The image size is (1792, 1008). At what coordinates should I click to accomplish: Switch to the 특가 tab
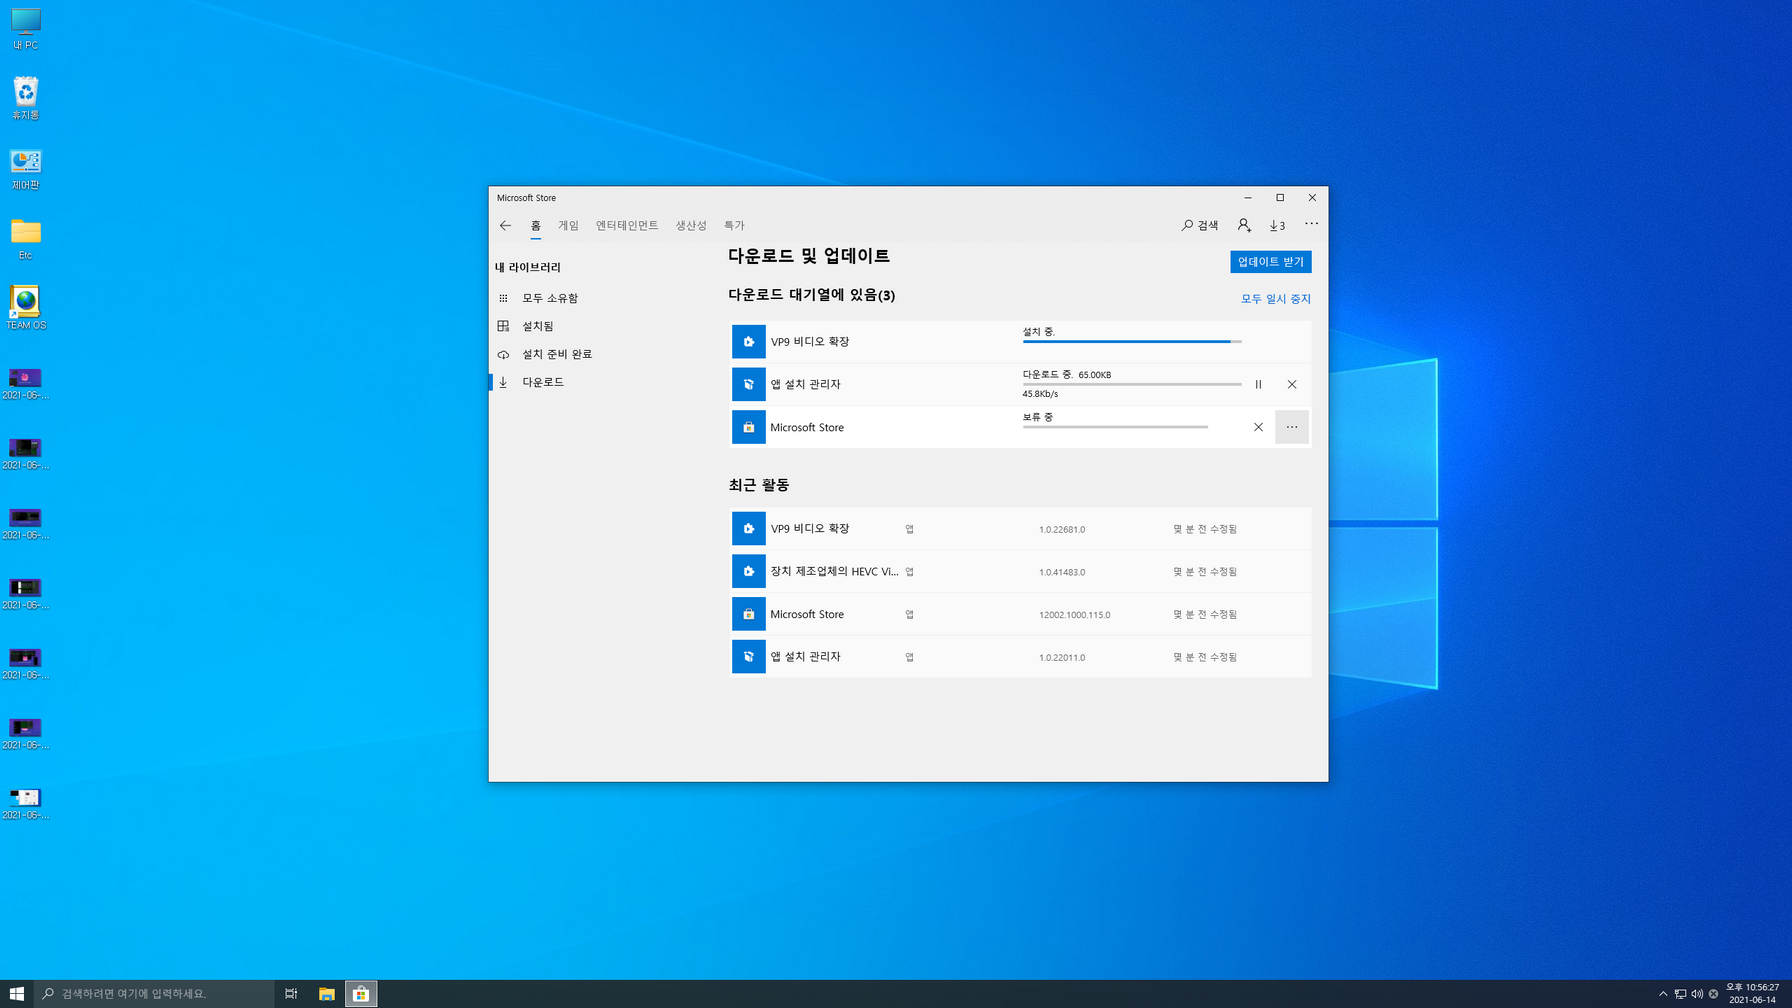pos(734,226)
